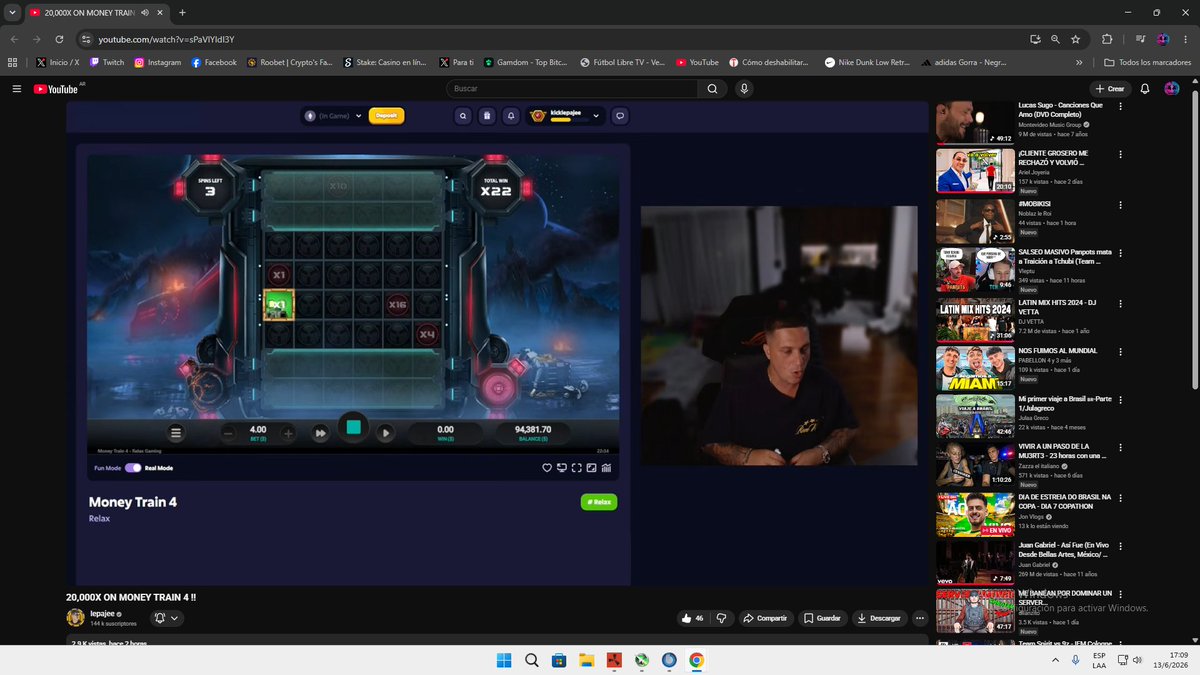Dislike the video with thumbs down
Viewport: 1200px width, 675px height.
click(721, 618)
